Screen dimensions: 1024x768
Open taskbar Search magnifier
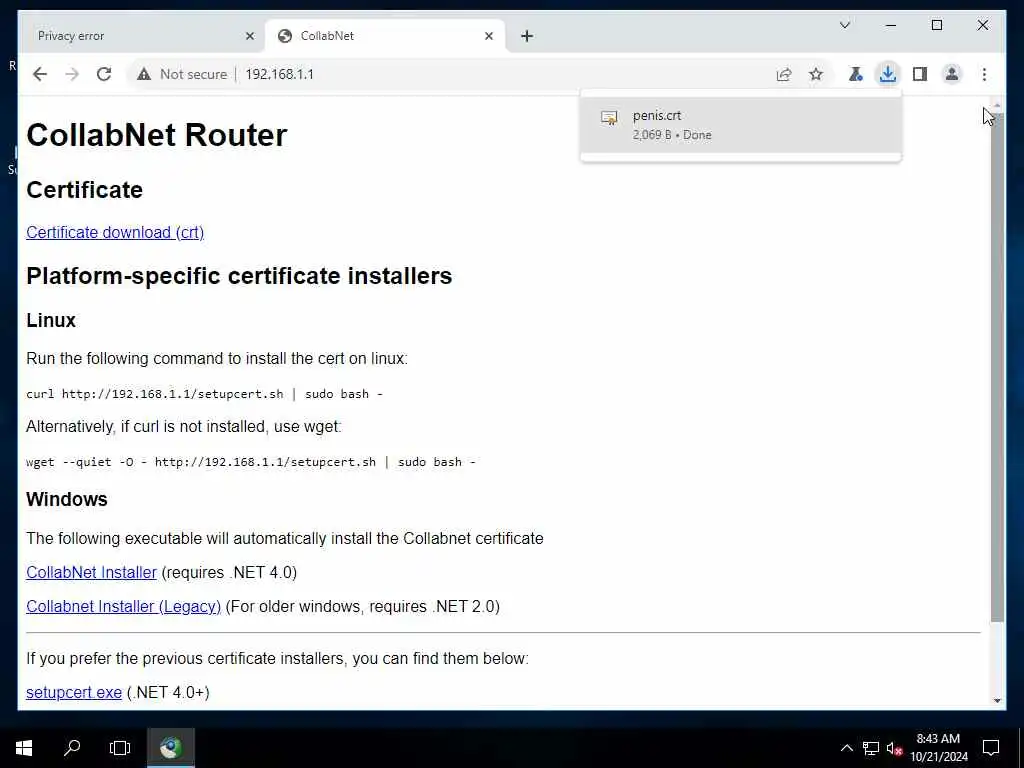(72, 748)
